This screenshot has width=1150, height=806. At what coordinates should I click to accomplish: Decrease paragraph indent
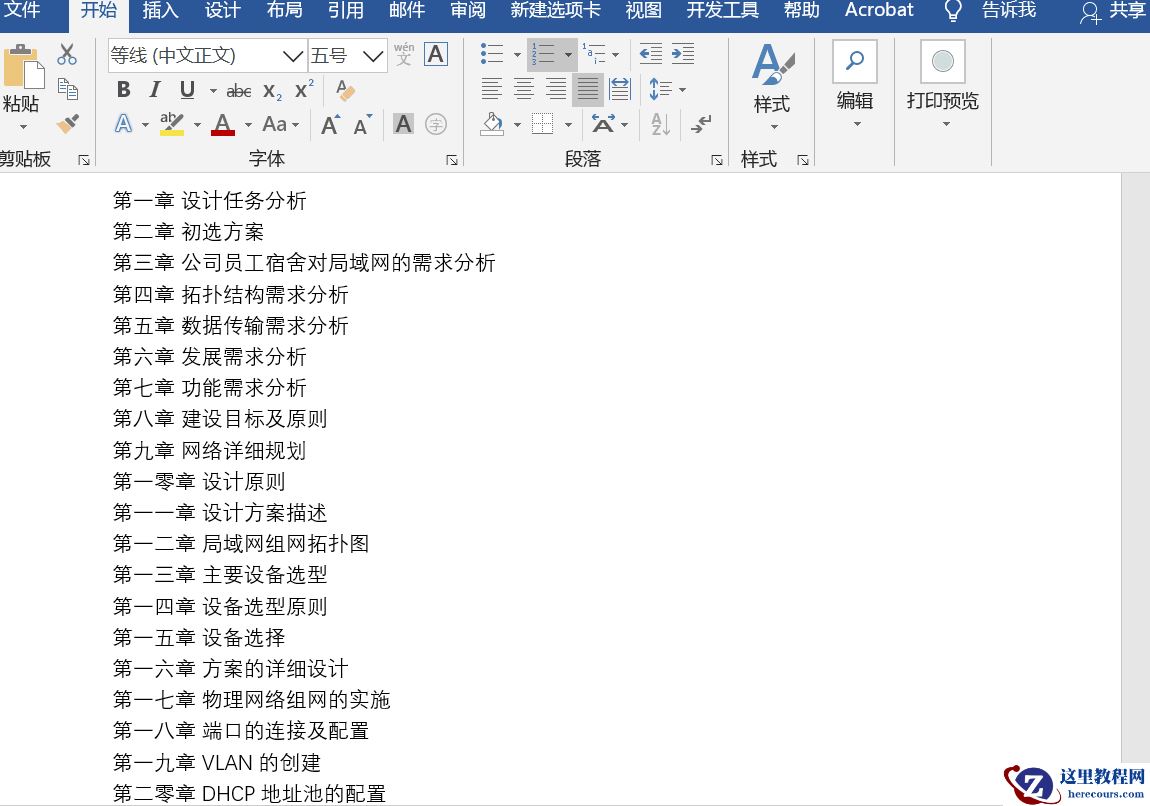651,54
